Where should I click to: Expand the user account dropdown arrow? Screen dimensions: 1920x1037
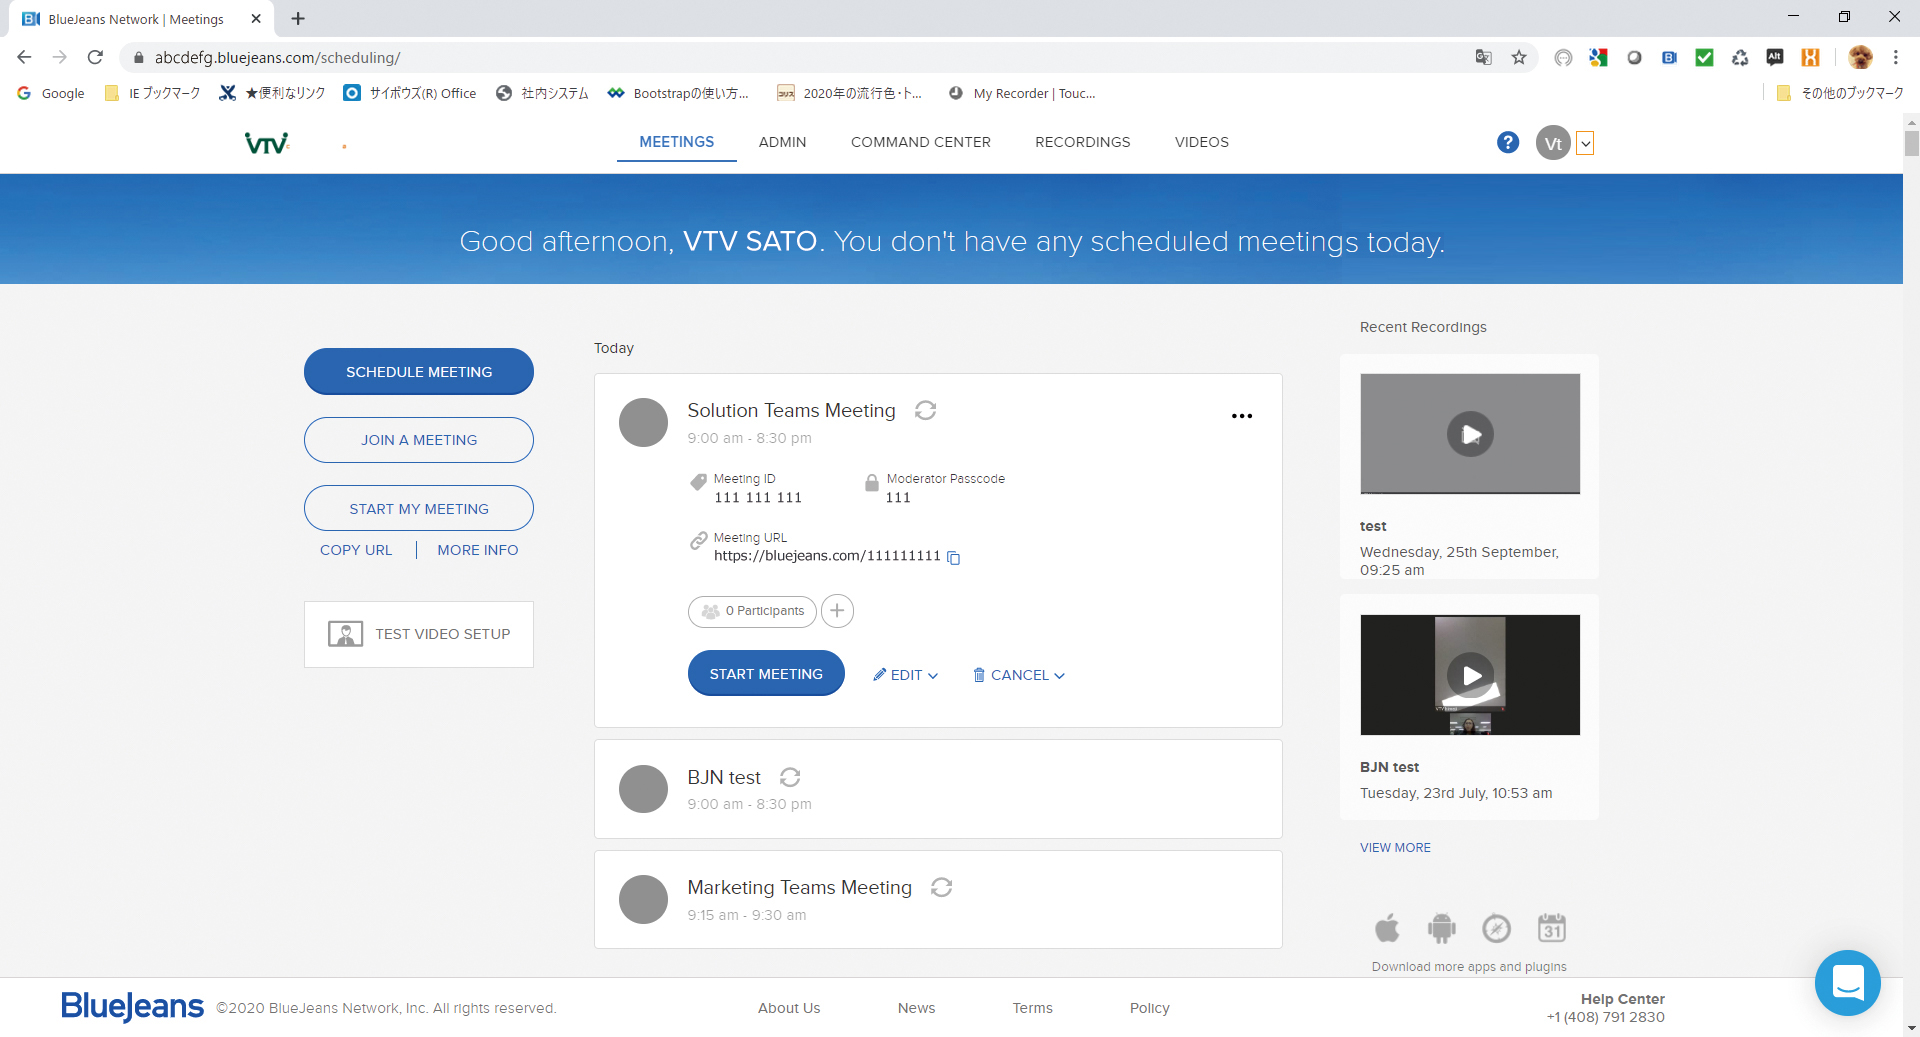1585,144
